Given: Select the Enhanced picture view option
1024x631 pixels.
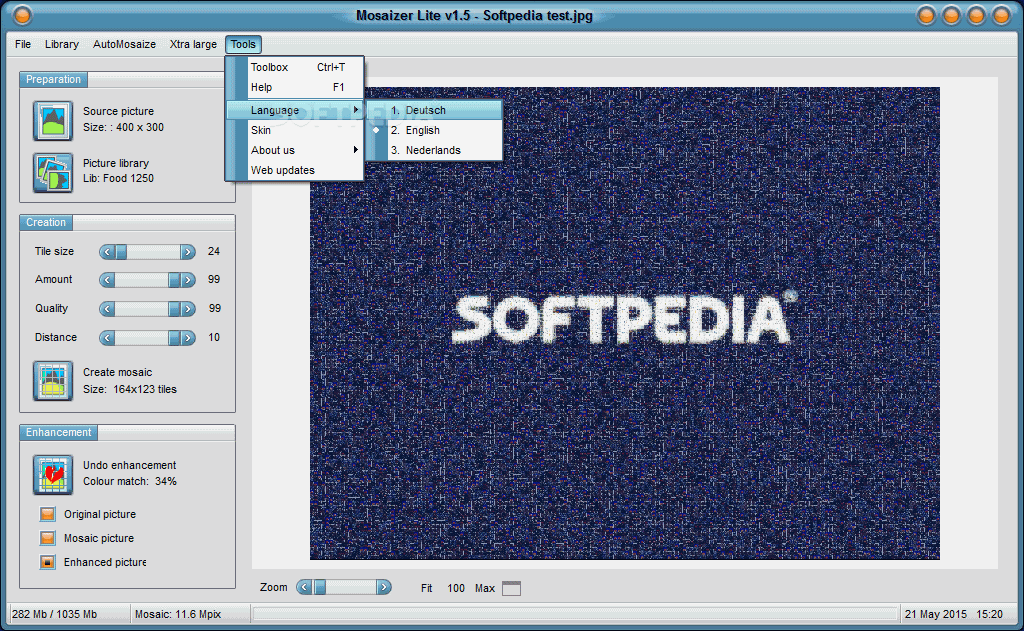Looking at the screenshot, I should coord(48,562).
